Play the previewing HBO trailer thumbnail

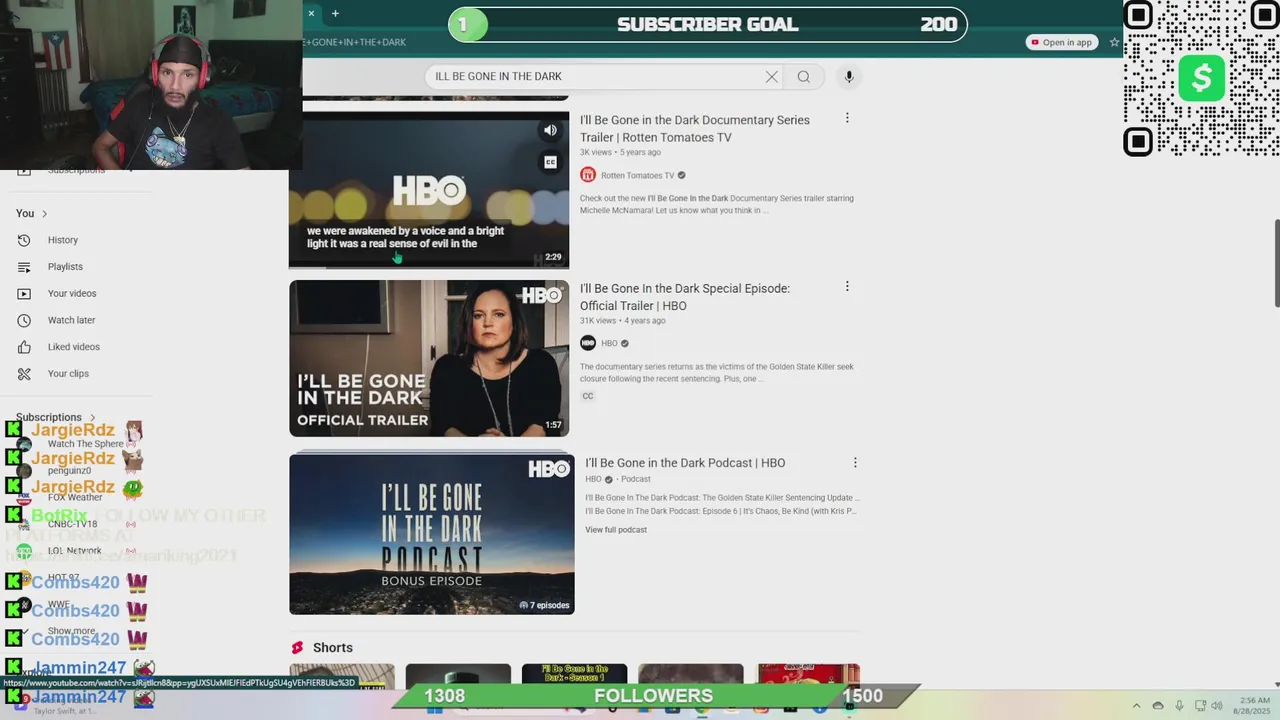click(x=429, y=190)
